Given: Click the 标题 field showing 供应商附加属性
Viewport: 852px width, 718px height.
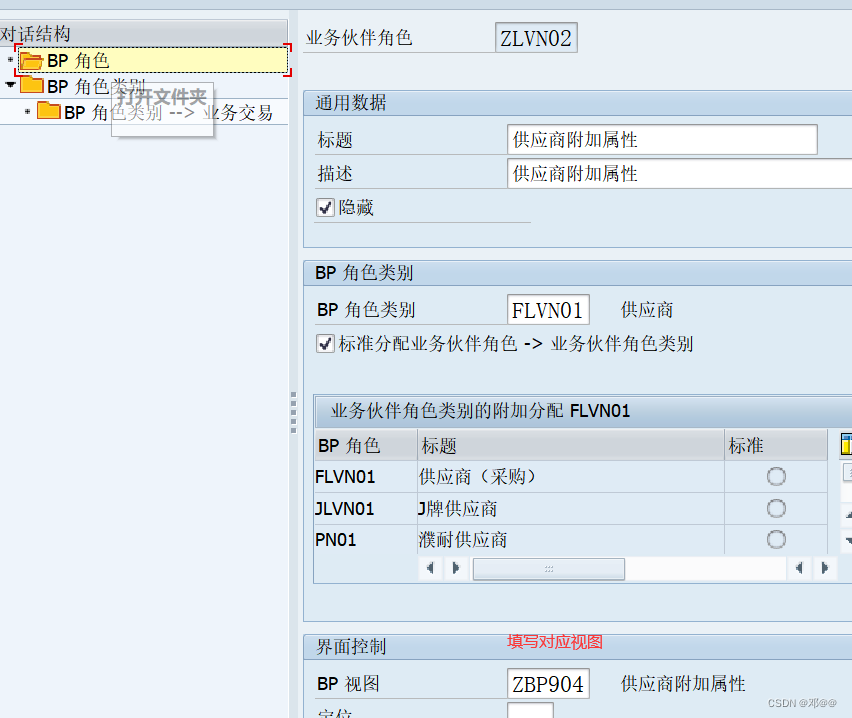Looking at the screenshot, I should click(x=662, y=139).
